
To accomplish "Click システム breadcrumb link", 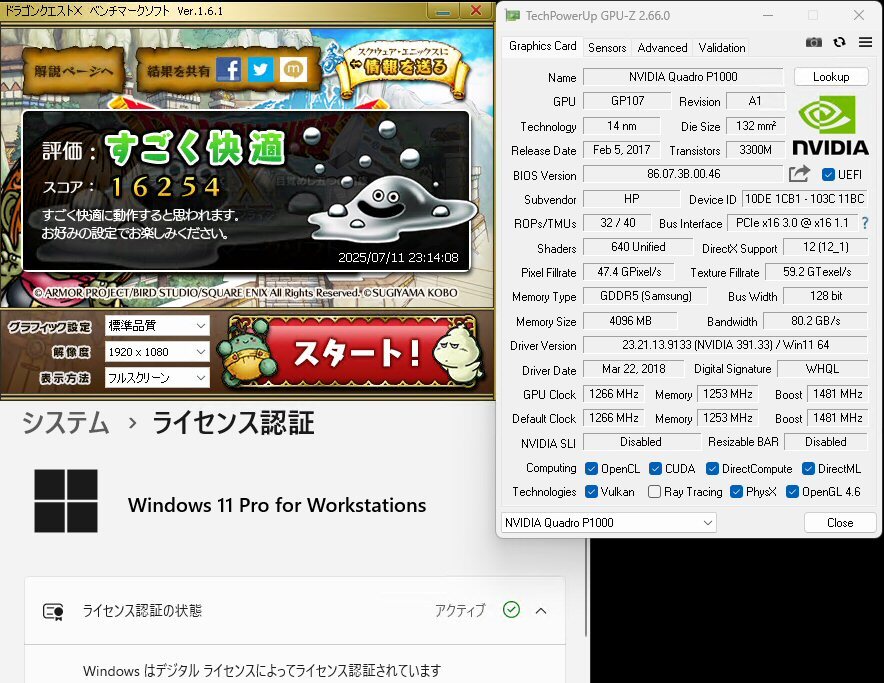I will pos(65,423).
